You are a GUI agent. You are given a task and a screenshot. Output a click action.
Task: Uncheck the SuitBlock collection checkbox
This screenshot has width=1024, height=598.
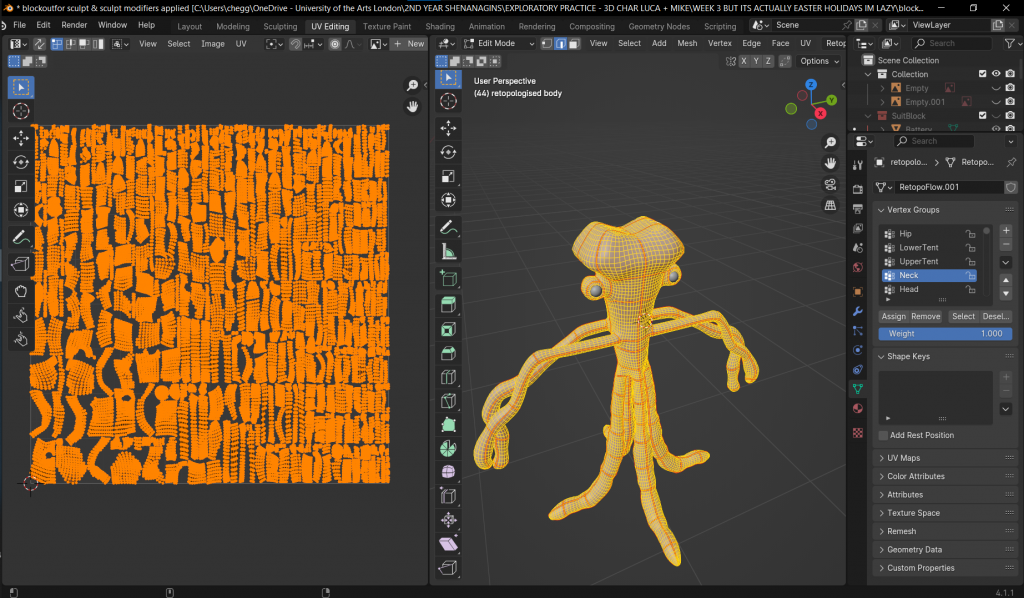point(982,116)
